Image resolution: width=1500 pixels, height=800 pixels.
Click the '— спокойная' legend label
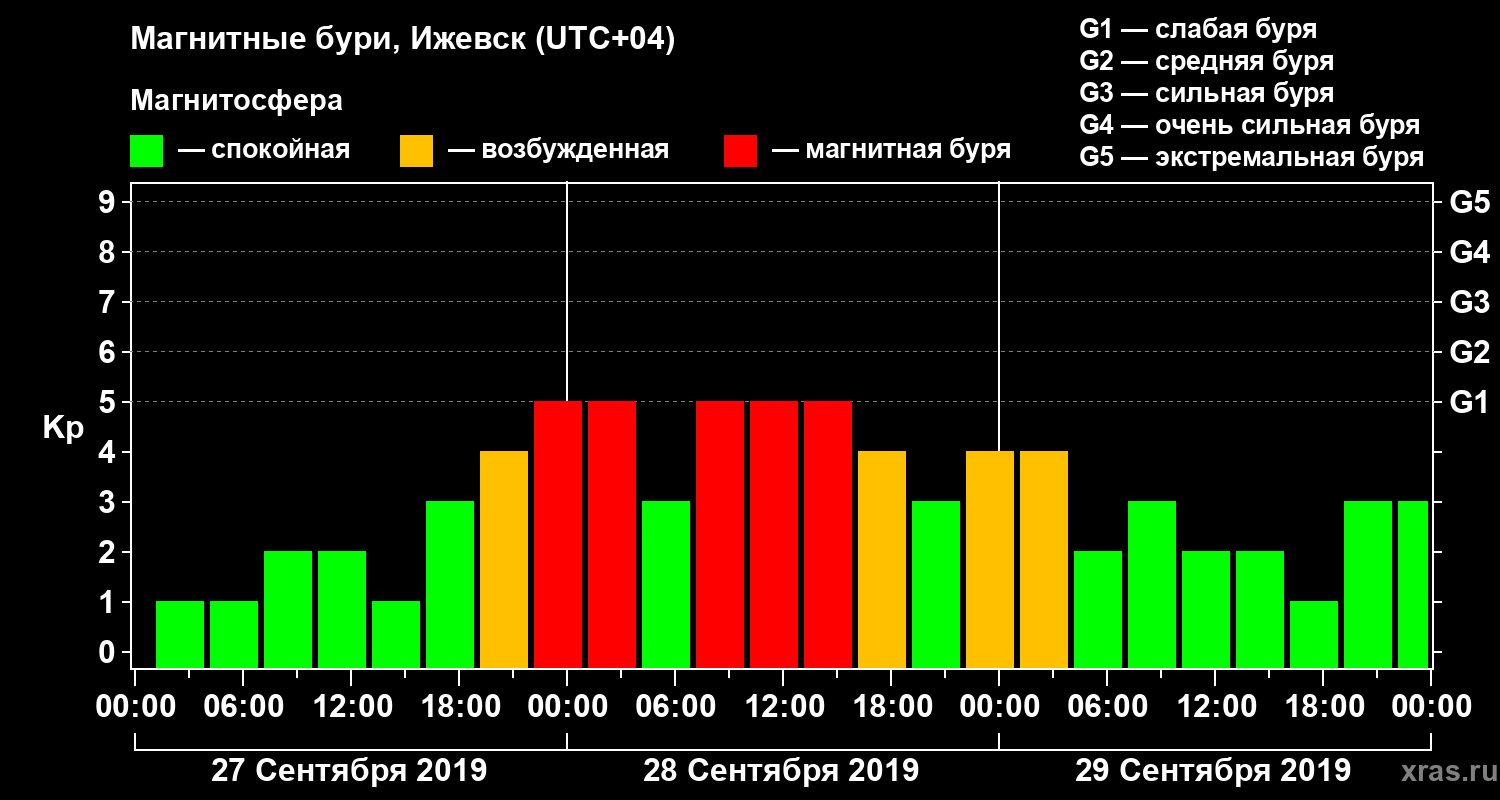click(x=264, y=150)
